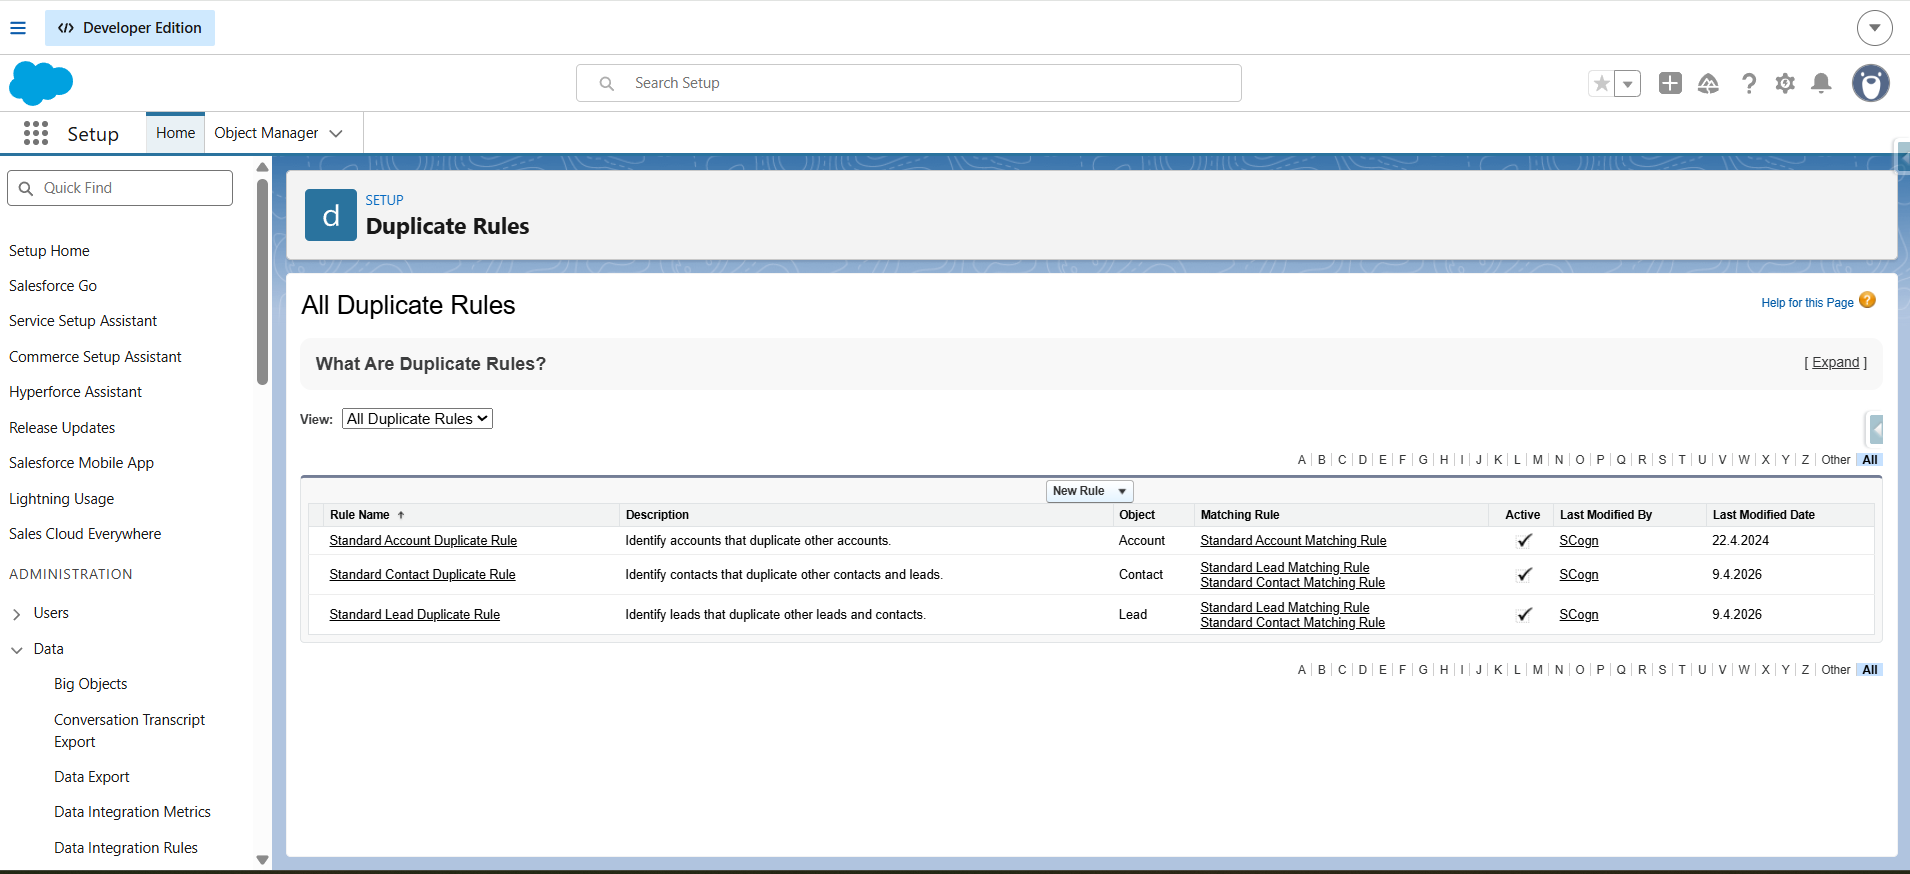Click Active checkmark for Standard Lead Duplicate Rule
1910x874 pixels.
coord(1524,615)
